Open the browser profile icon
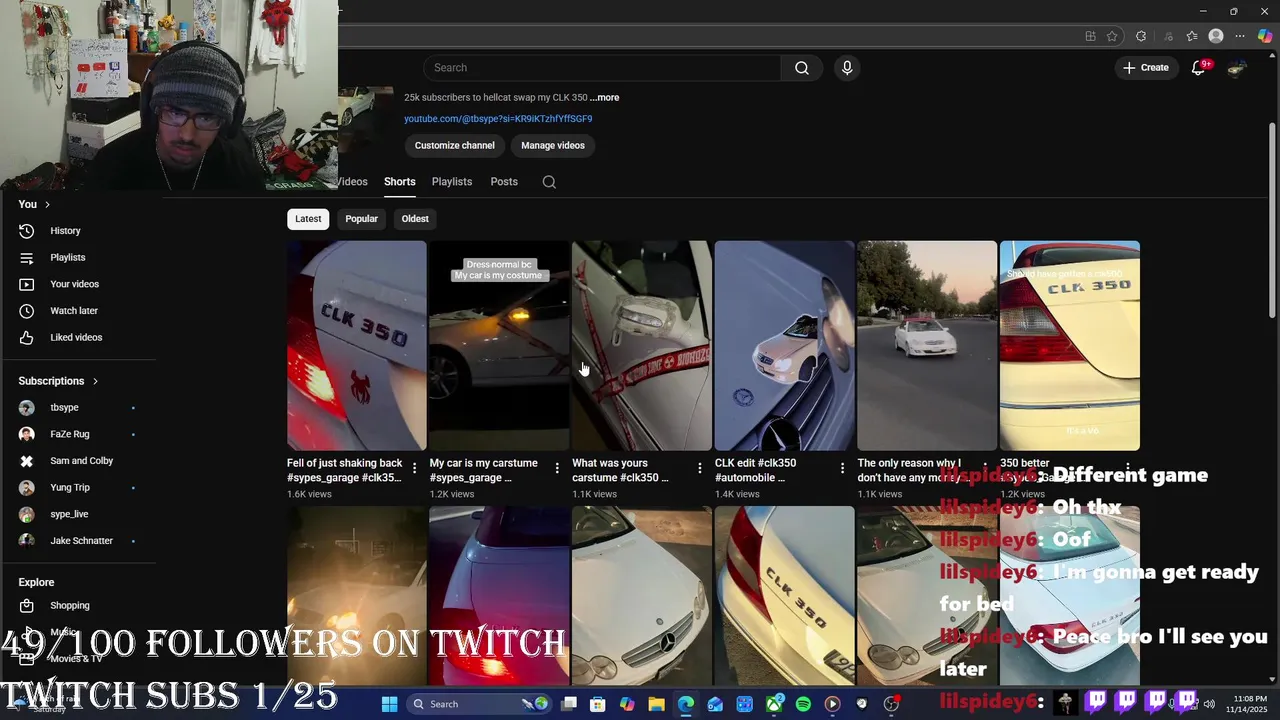The height and width of the screenshot is (720, 1280). tap(1216, 36)
